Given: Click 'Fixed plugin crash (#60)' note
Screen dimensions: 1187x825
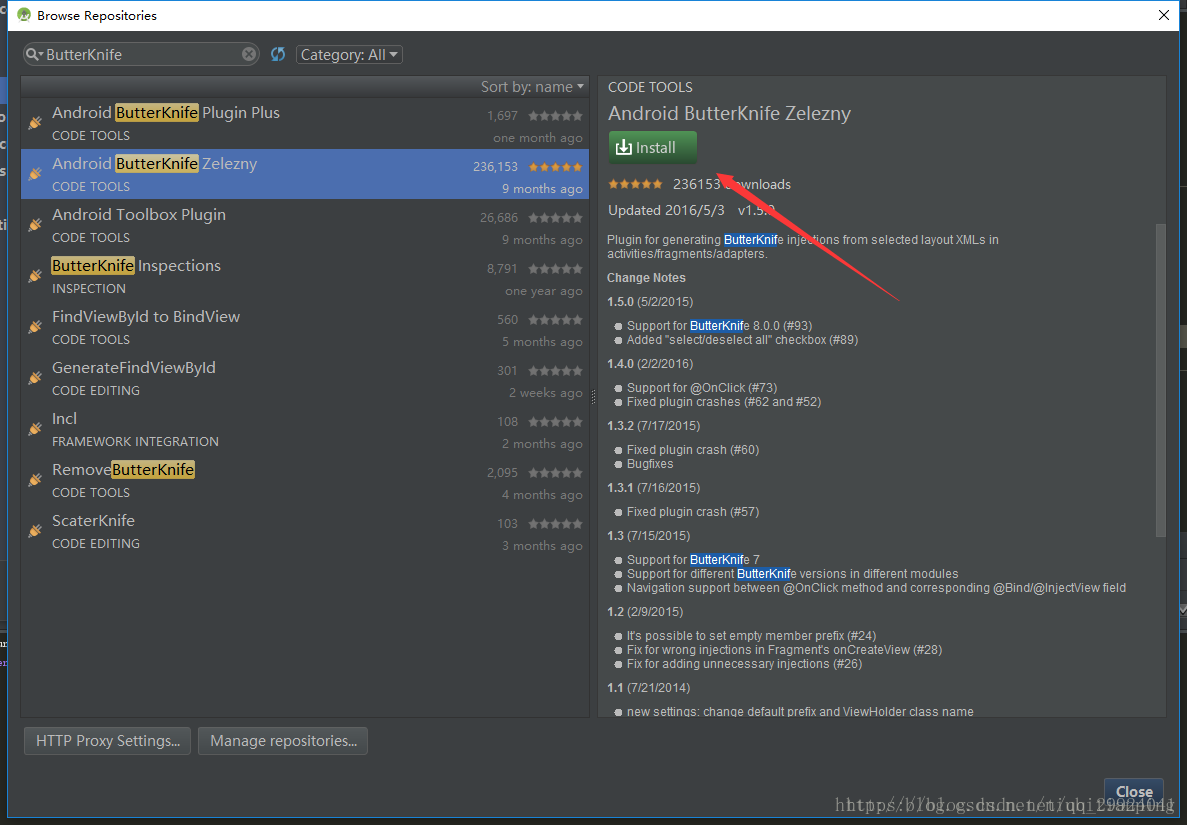Looking at the screenshot, I should (693, 450).
